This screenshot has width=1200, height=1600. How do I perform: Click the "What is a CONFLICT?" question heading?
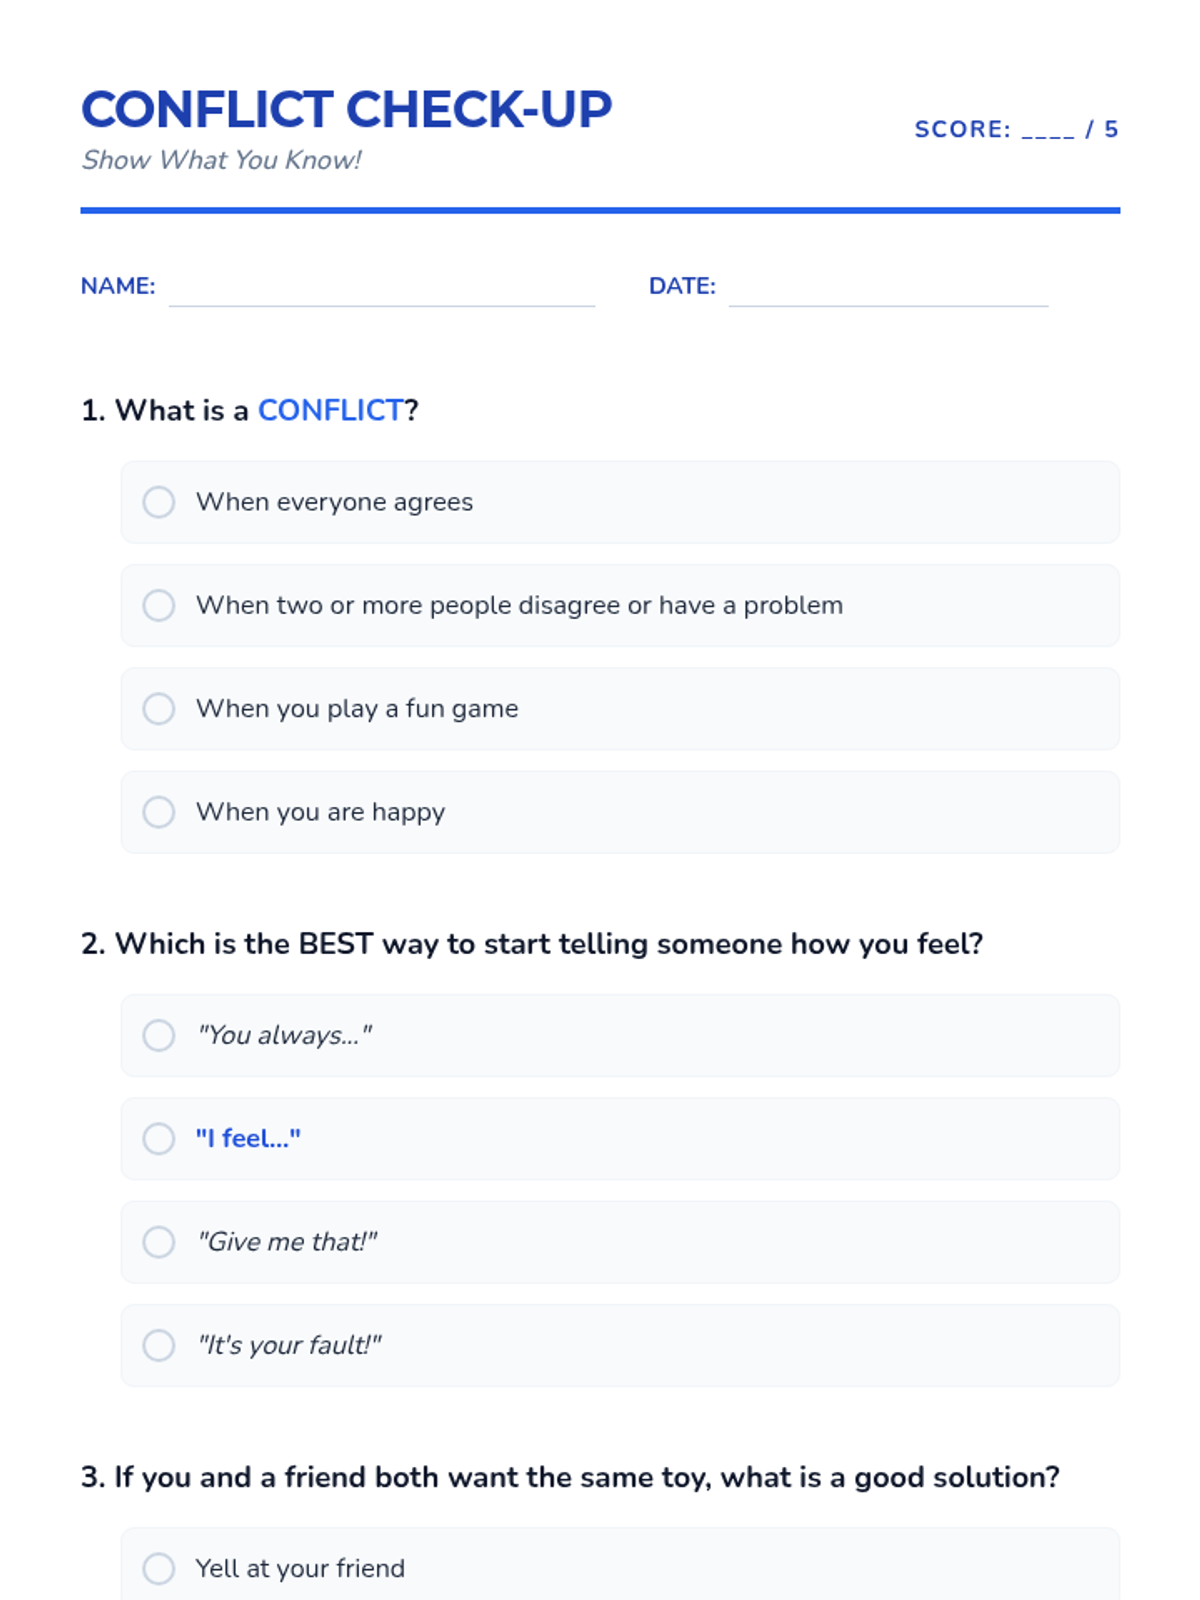click(x=250, y=410)
